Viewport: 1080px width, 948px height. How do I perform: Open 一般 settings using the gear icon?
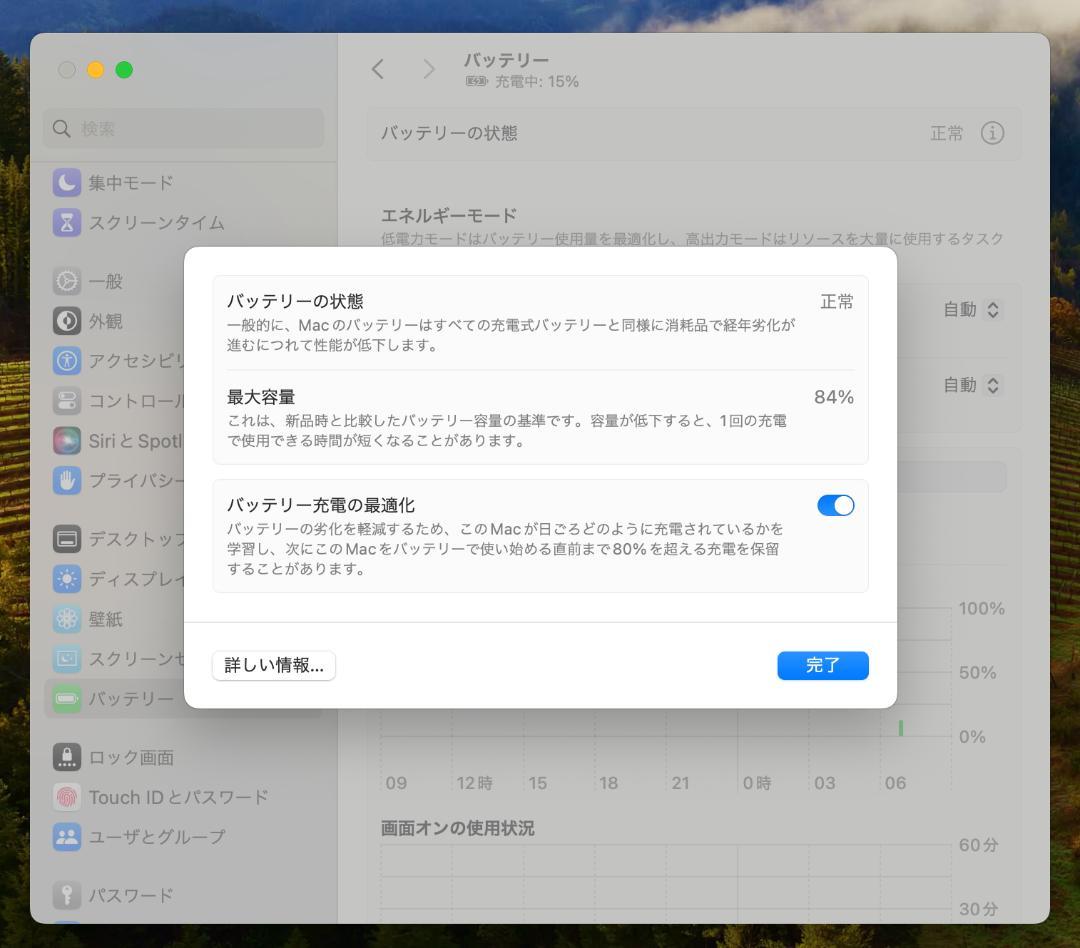66,281
